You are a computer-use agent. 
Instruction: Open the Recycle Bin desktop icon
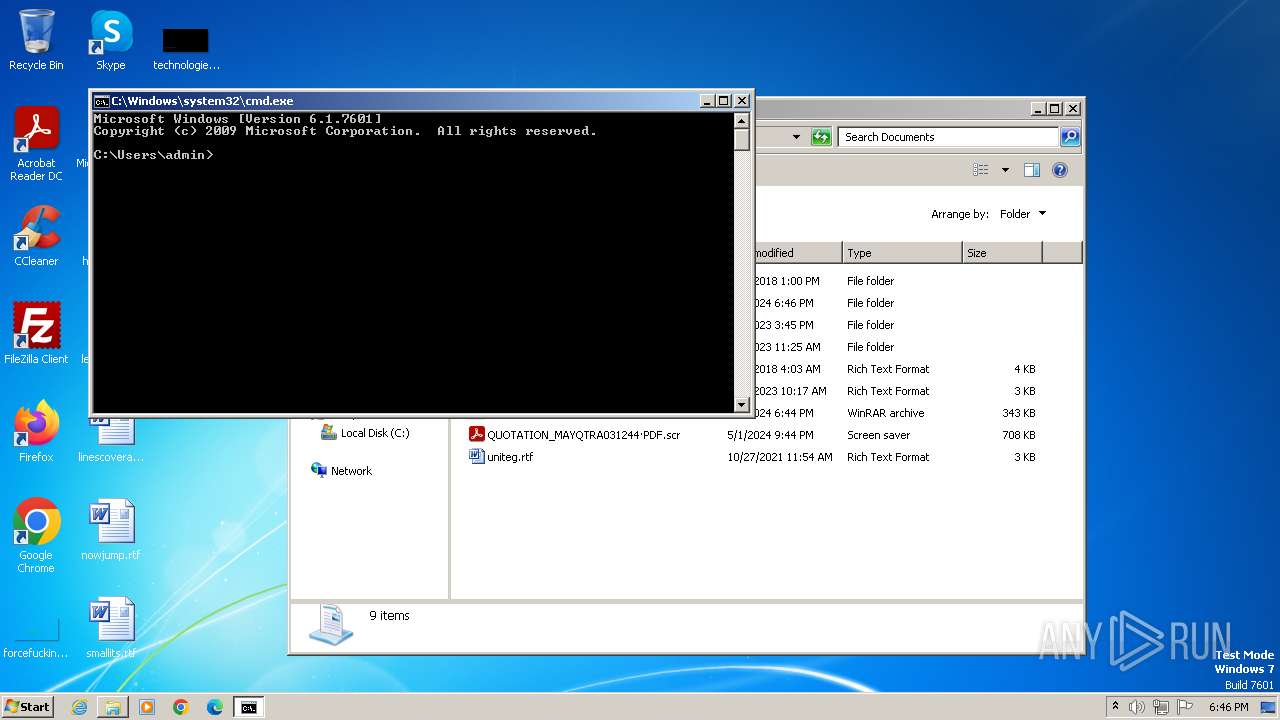click(36, 40)
